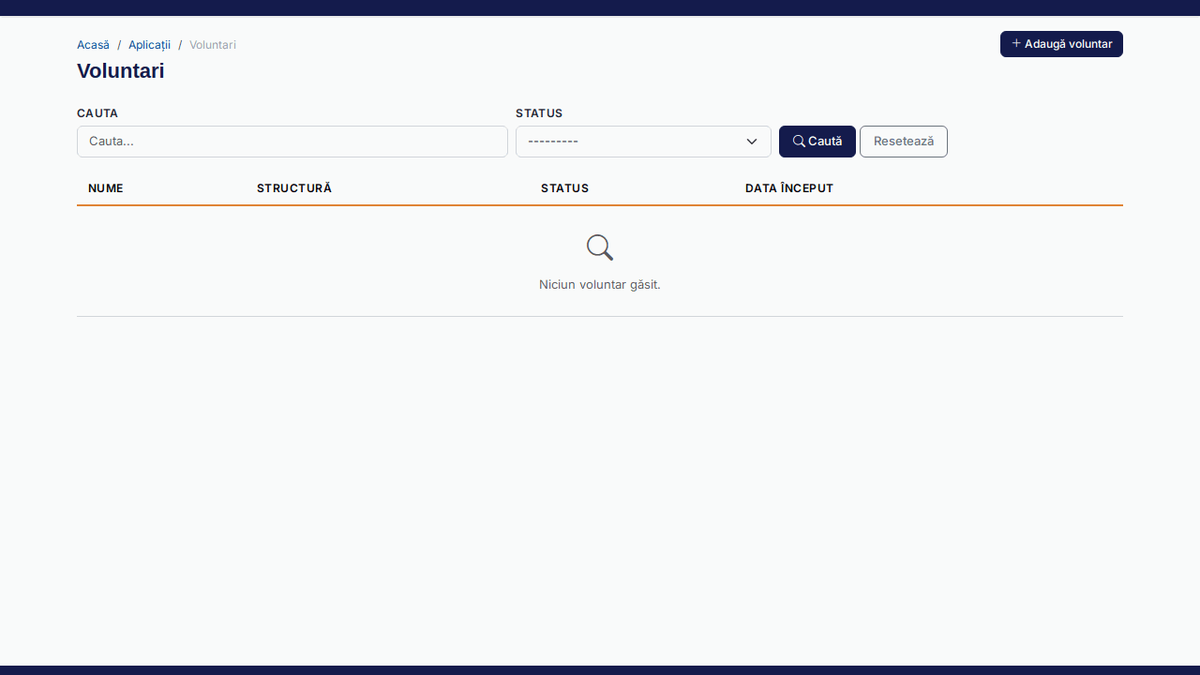Image resolution: width=1200 pixels, height=675 pixels.
Task: Click the Nume column header
Action: point(106,188)
